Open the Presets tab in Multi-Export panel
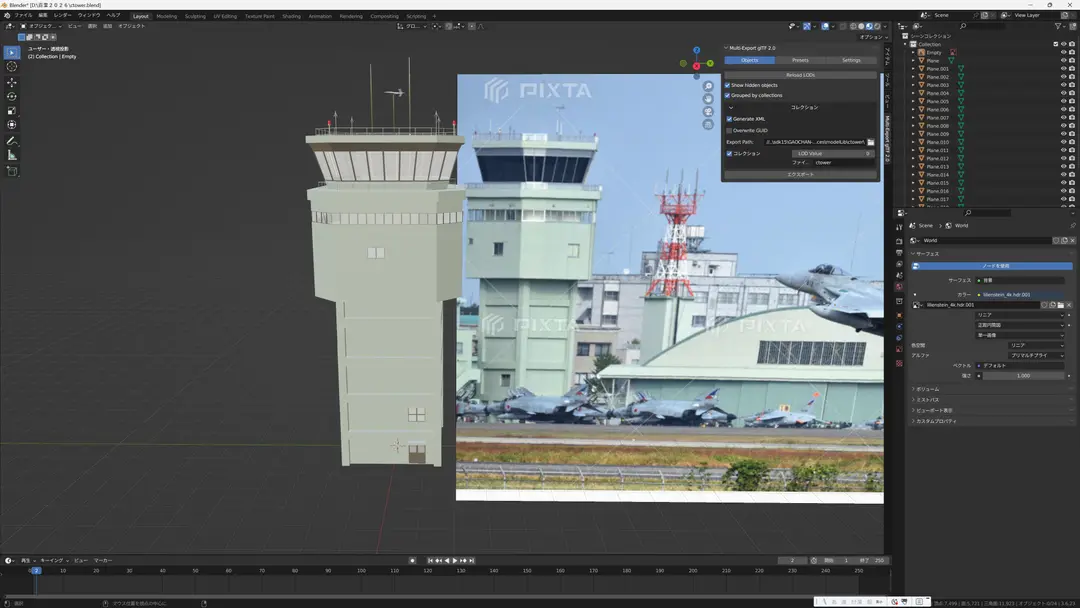The height and width of the screenshot is (608, 1080). pos(800,61)
